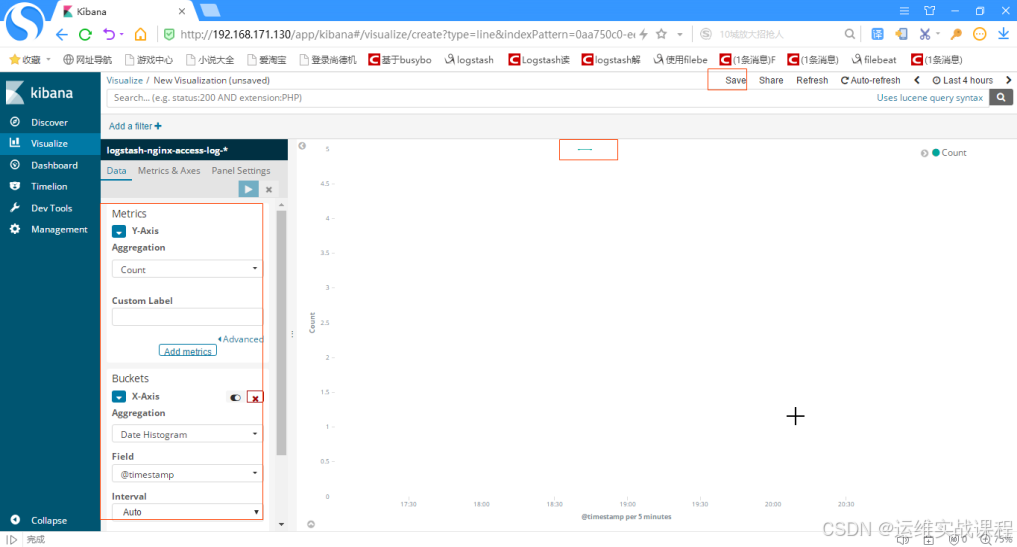The image size is (1017, 547).
Task: Open Timelion in Kibana sidebar
Action: click(49, 186)
